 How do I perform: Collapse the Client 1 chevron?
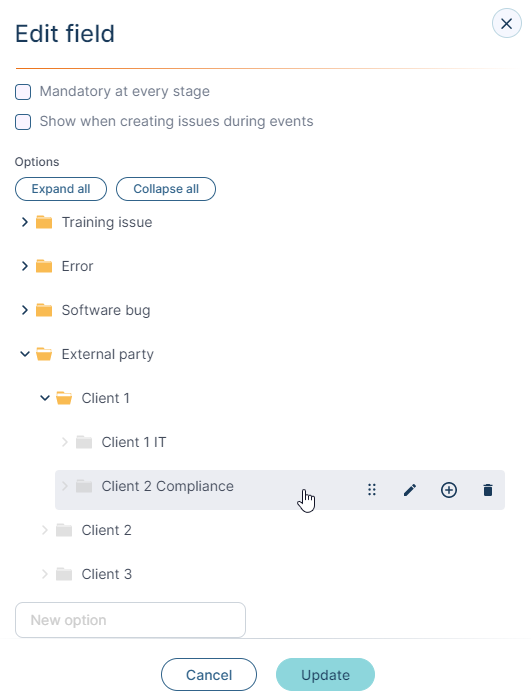[x=45, y=398]
